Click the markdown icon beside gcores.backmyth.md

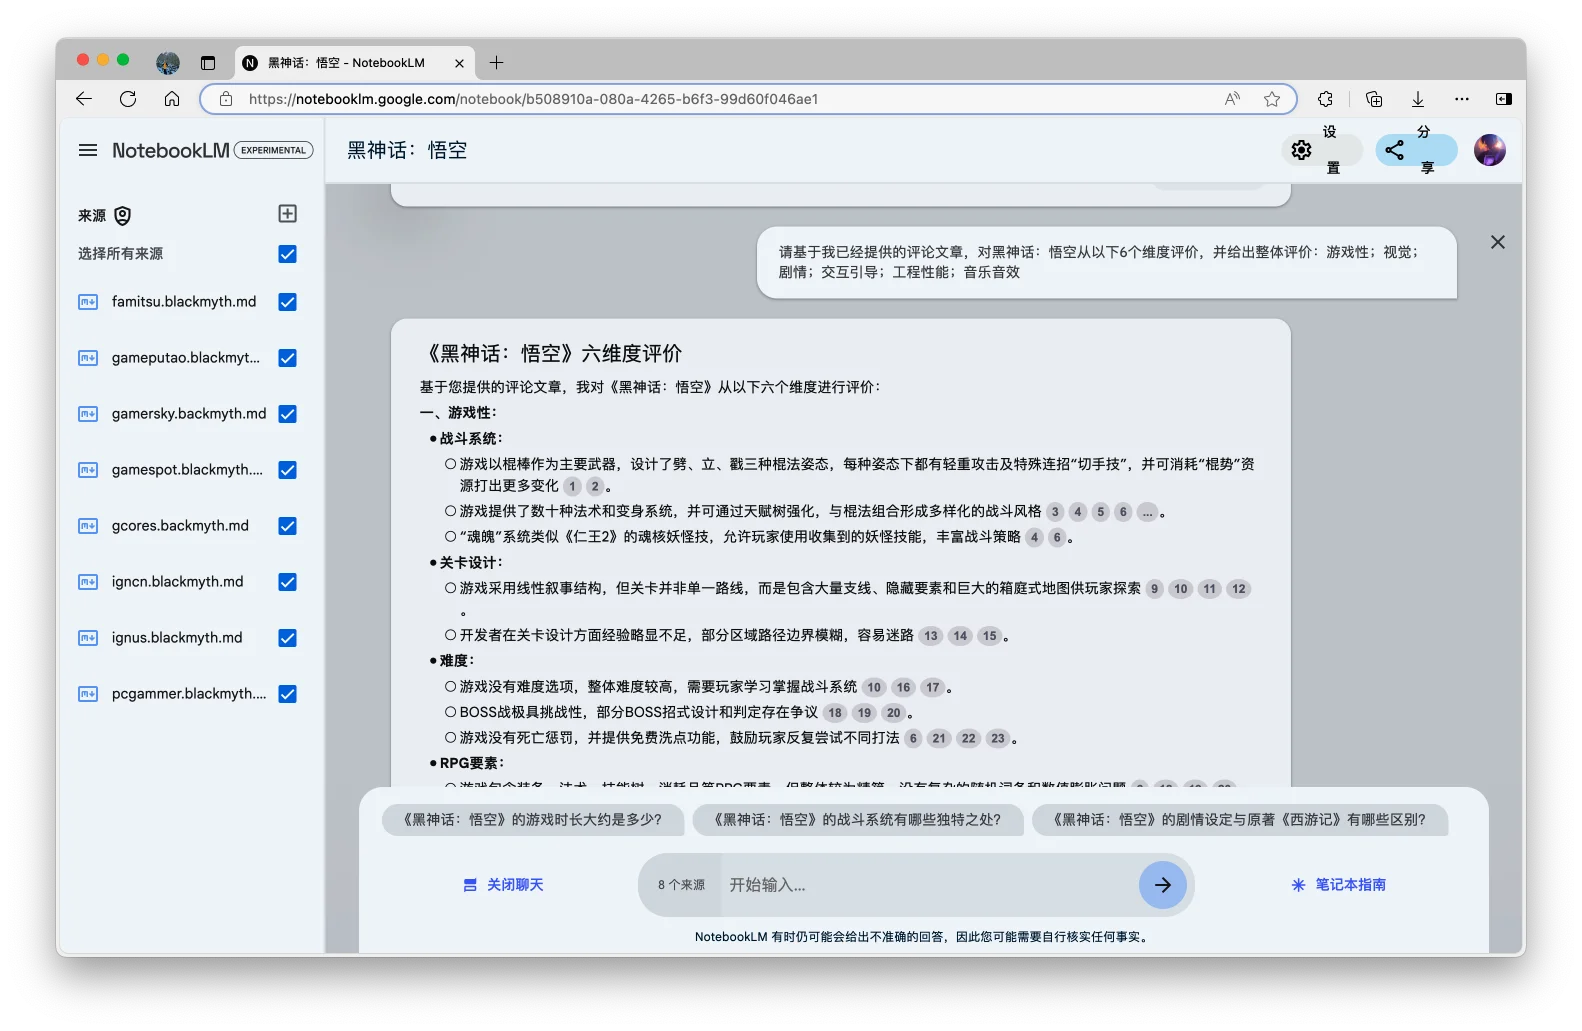(88, 526)
